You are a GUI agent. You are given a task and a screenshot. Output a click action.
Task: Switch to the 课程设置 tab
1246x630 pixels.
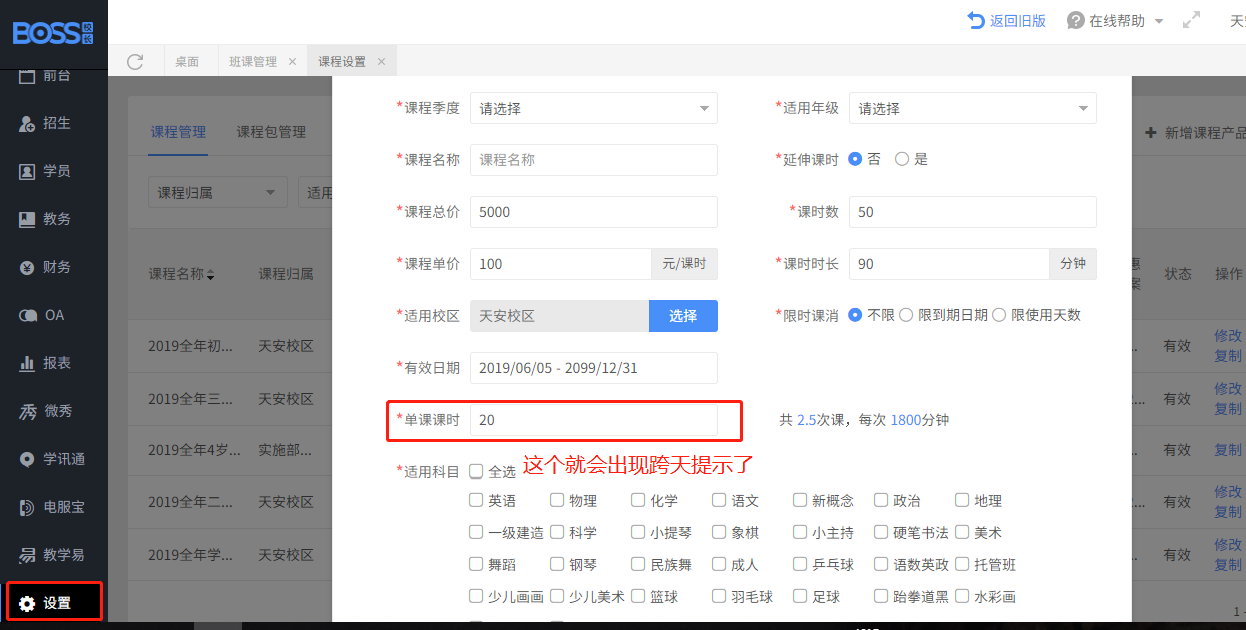click(x=342, y=61)
